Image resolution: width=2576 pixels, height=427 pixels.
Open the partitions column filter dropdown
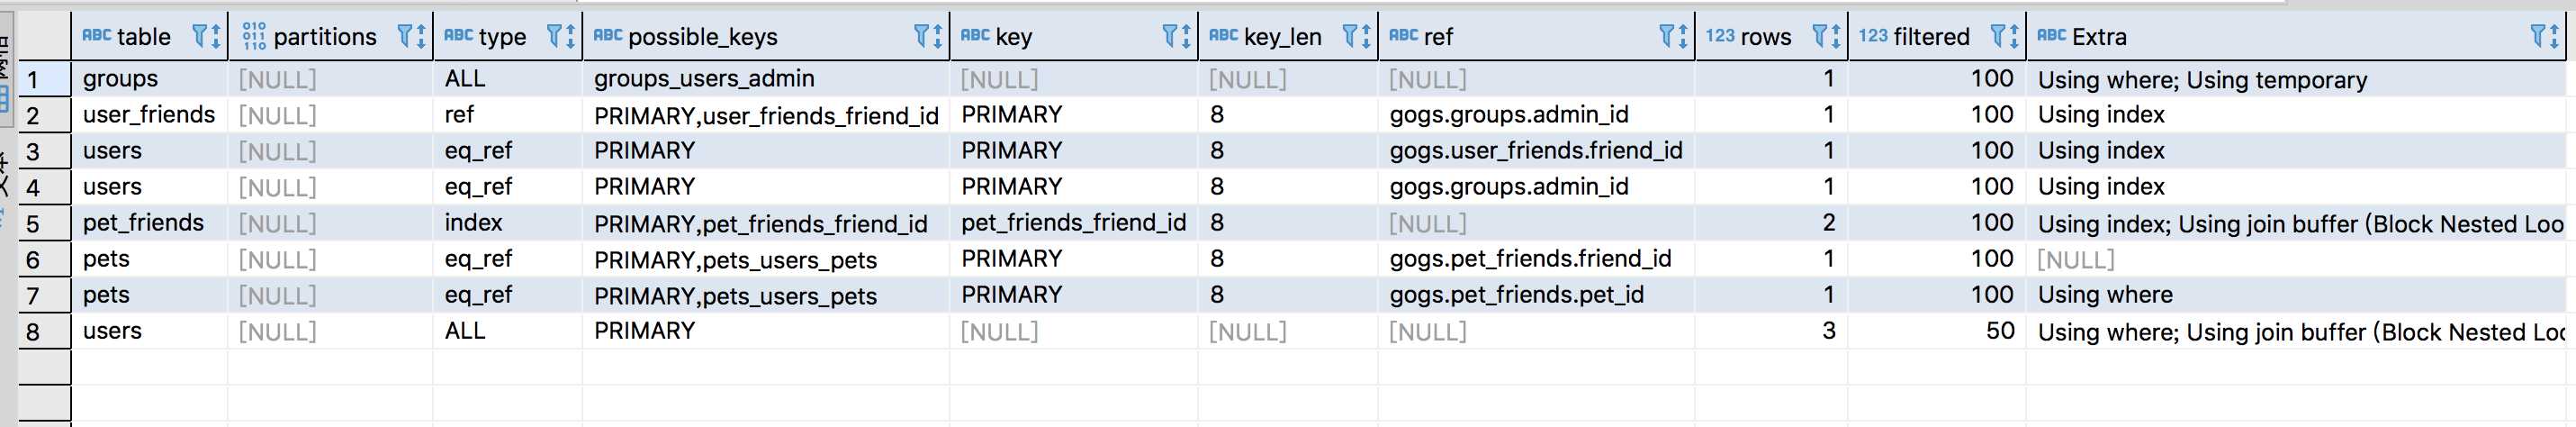pyautogui.click(x=405, y=37)
